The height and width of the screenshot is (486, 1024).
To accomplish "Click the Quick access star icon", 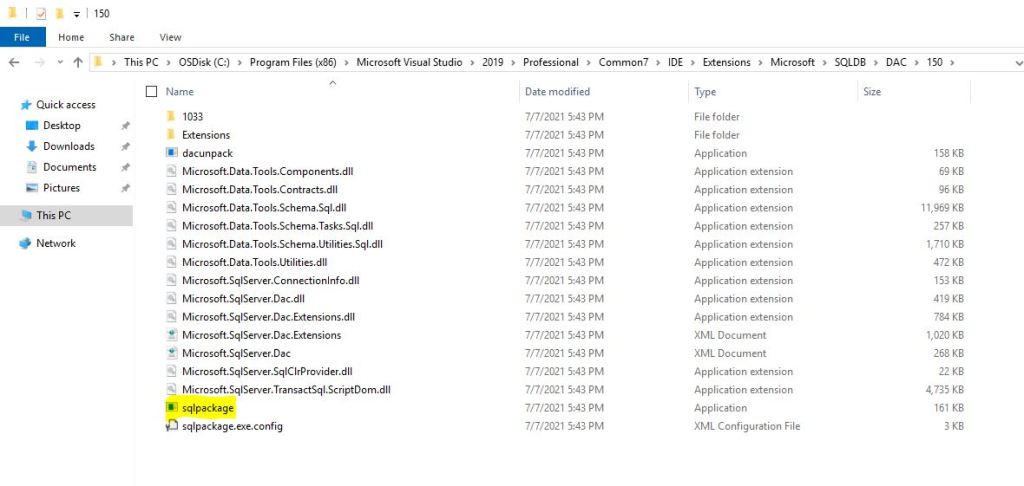I will [26, 105].
